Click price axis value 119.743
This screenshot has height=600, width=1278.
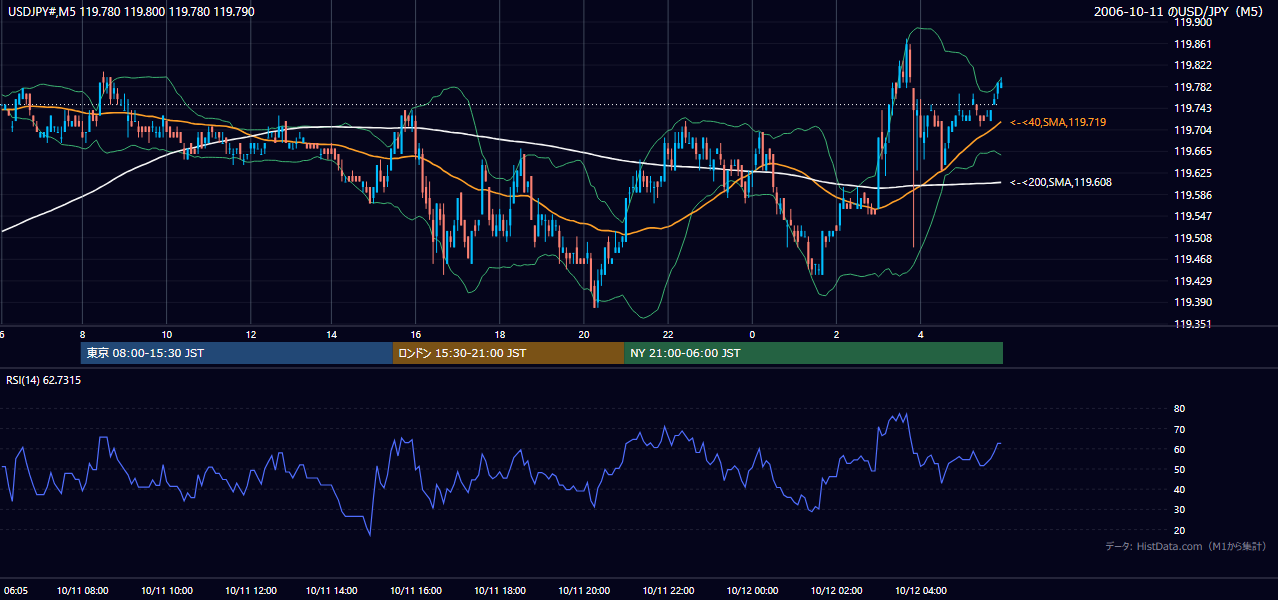pyautogui.click(x=1191, y=108)
